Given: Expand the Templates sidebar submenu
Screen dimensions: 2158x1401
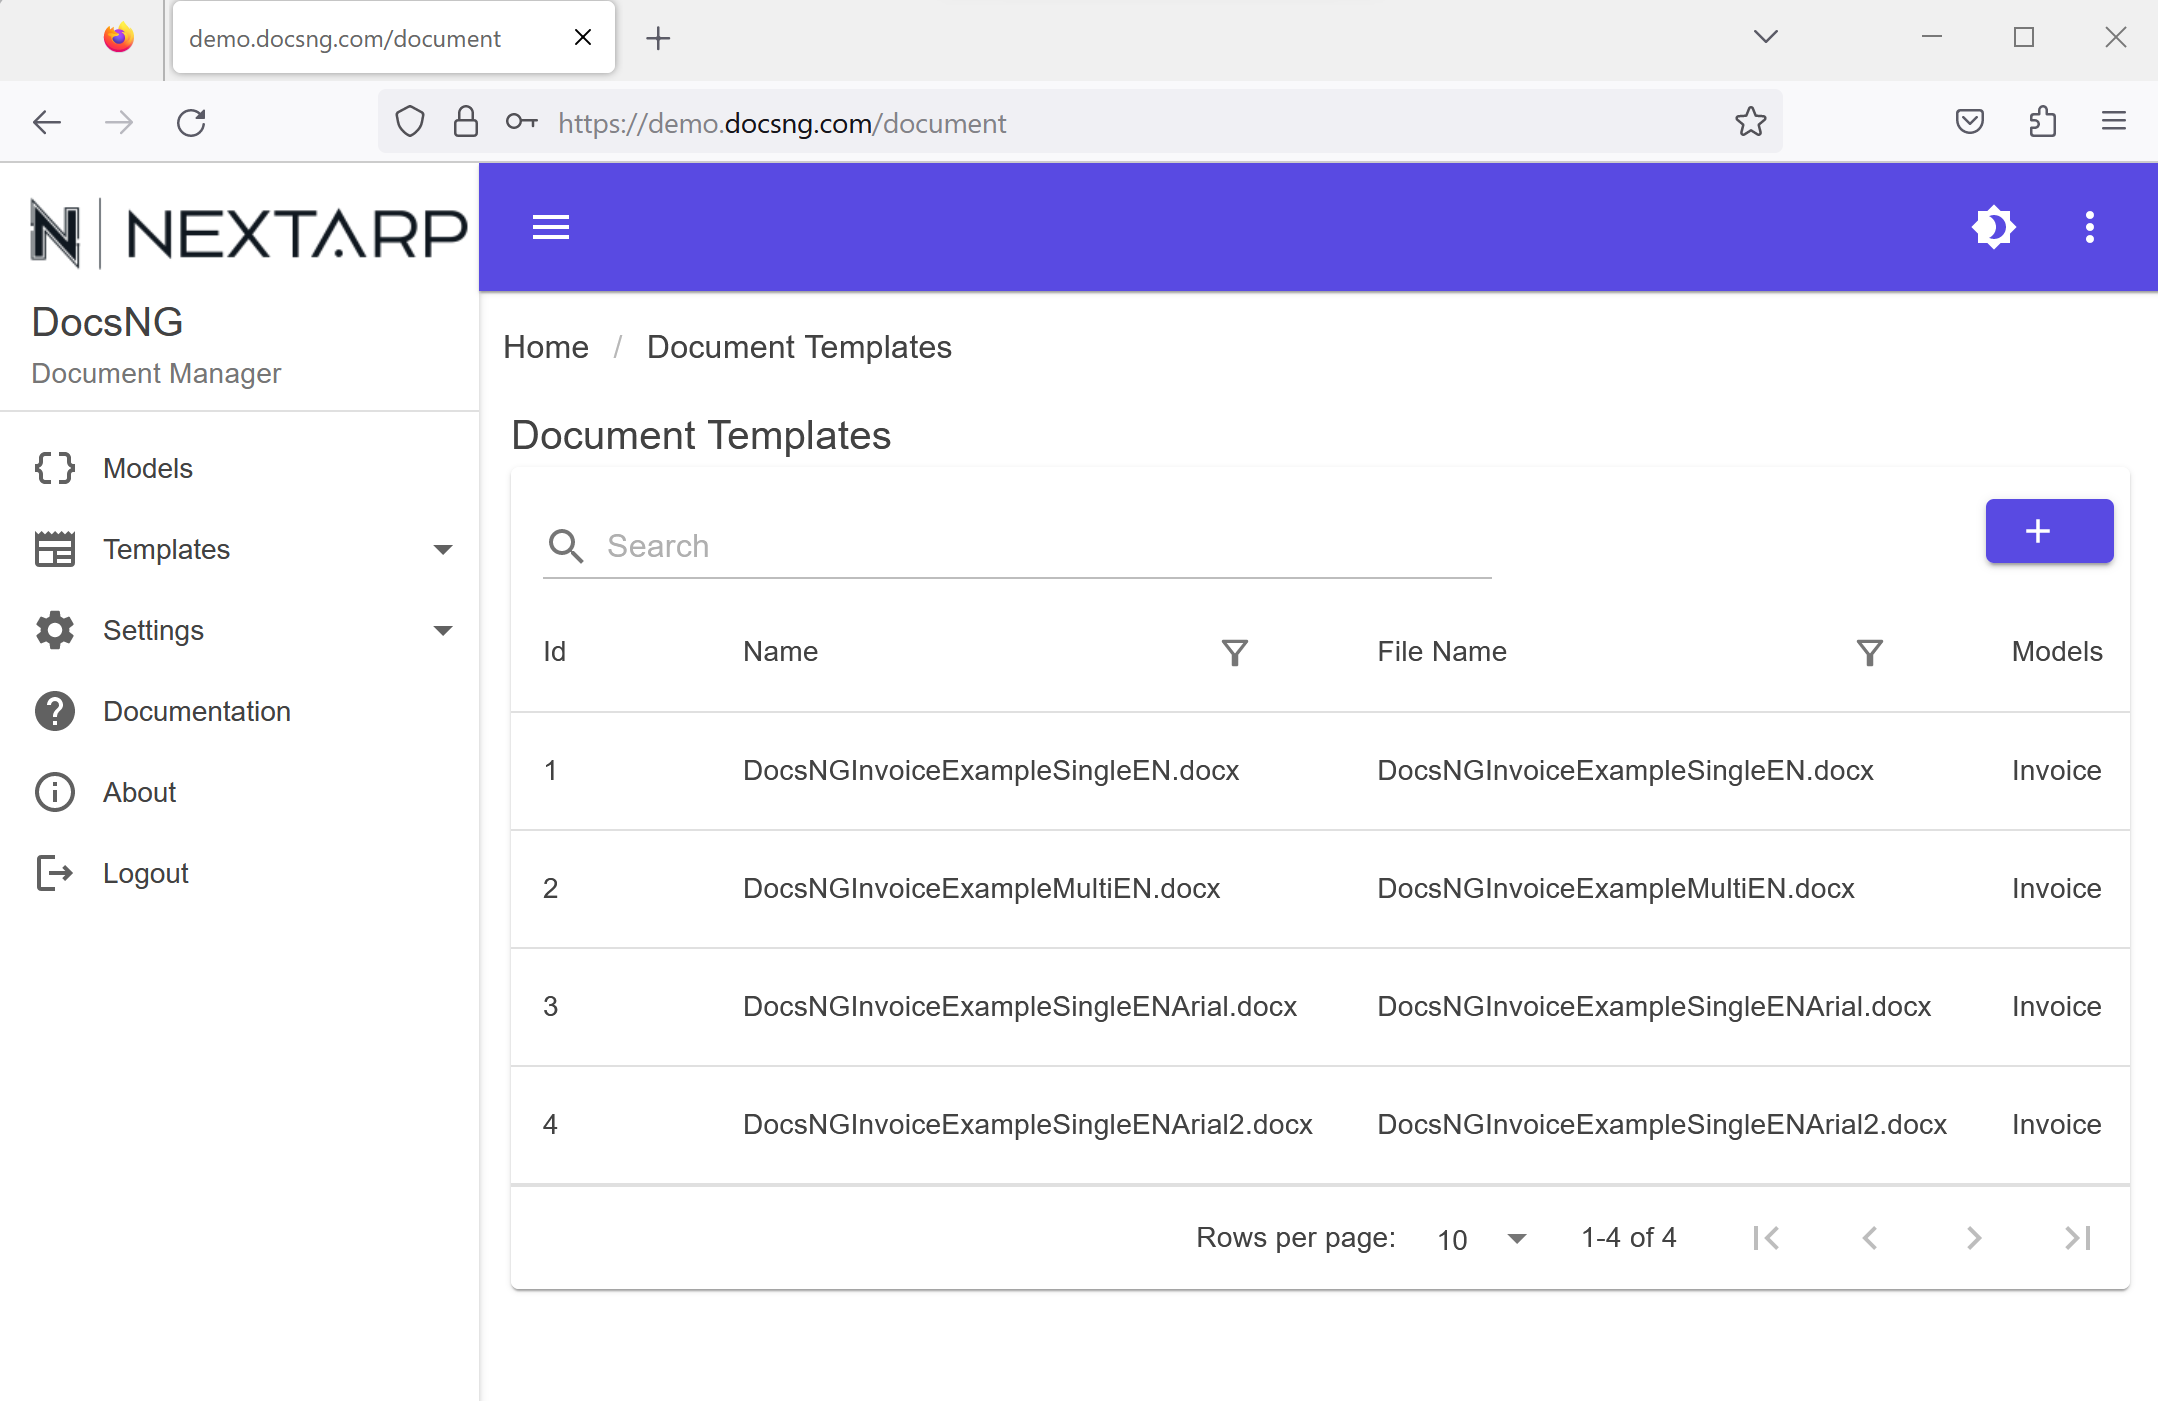Looking at the screenshot, I should (442, 549).
